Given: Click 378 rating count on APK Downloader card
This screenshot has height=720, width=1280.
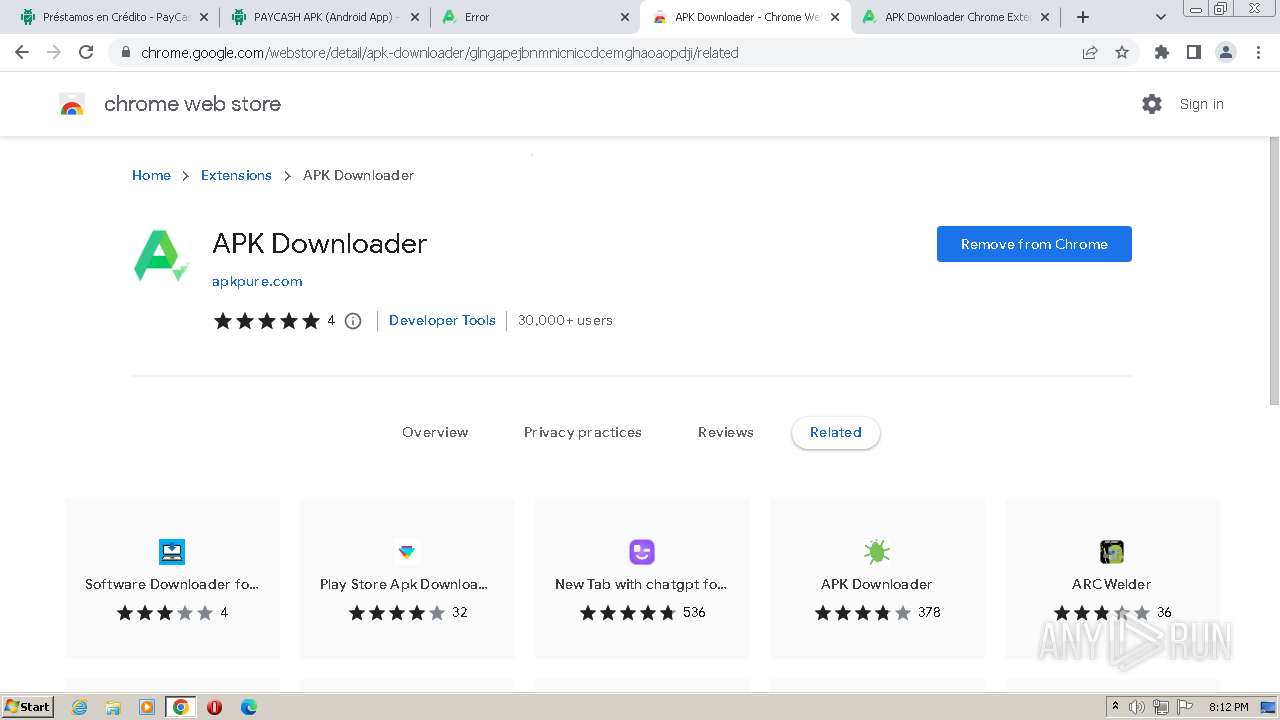Looking at the screenshot, I should [929, 612].
